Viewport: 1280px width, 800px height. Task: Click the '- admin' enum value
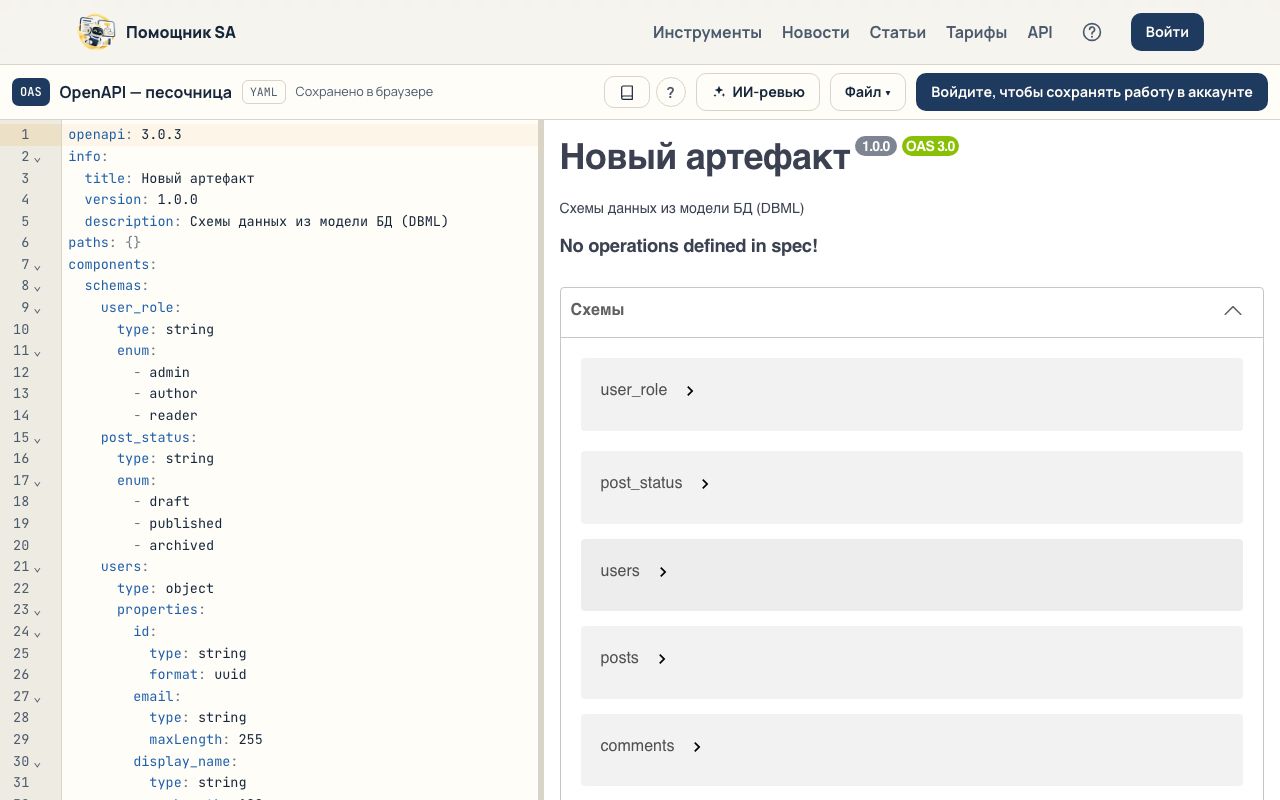[x=161, y=372]
